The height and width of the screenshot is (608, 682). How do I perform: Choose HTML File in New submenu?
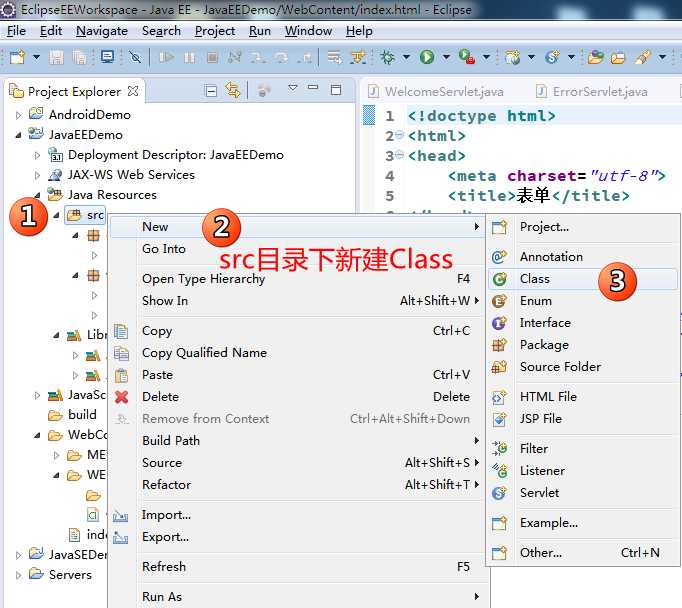[583, 397]
